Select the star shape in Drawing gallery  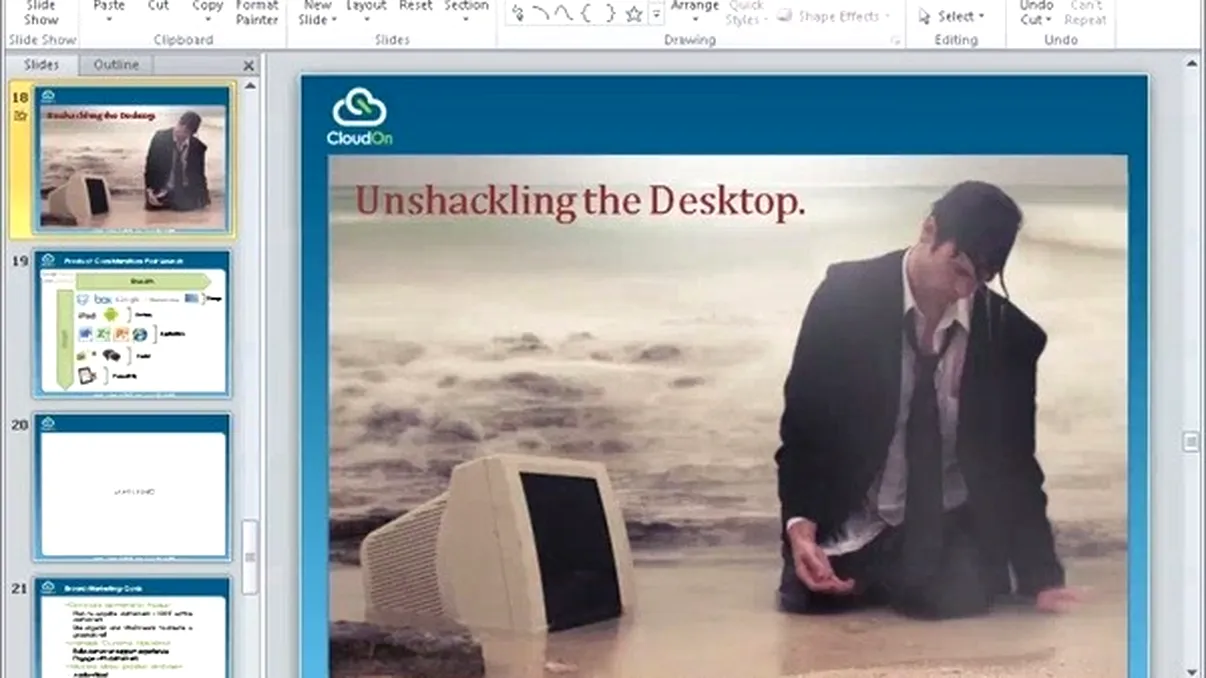pyautogui.click(x=633, y=14)
